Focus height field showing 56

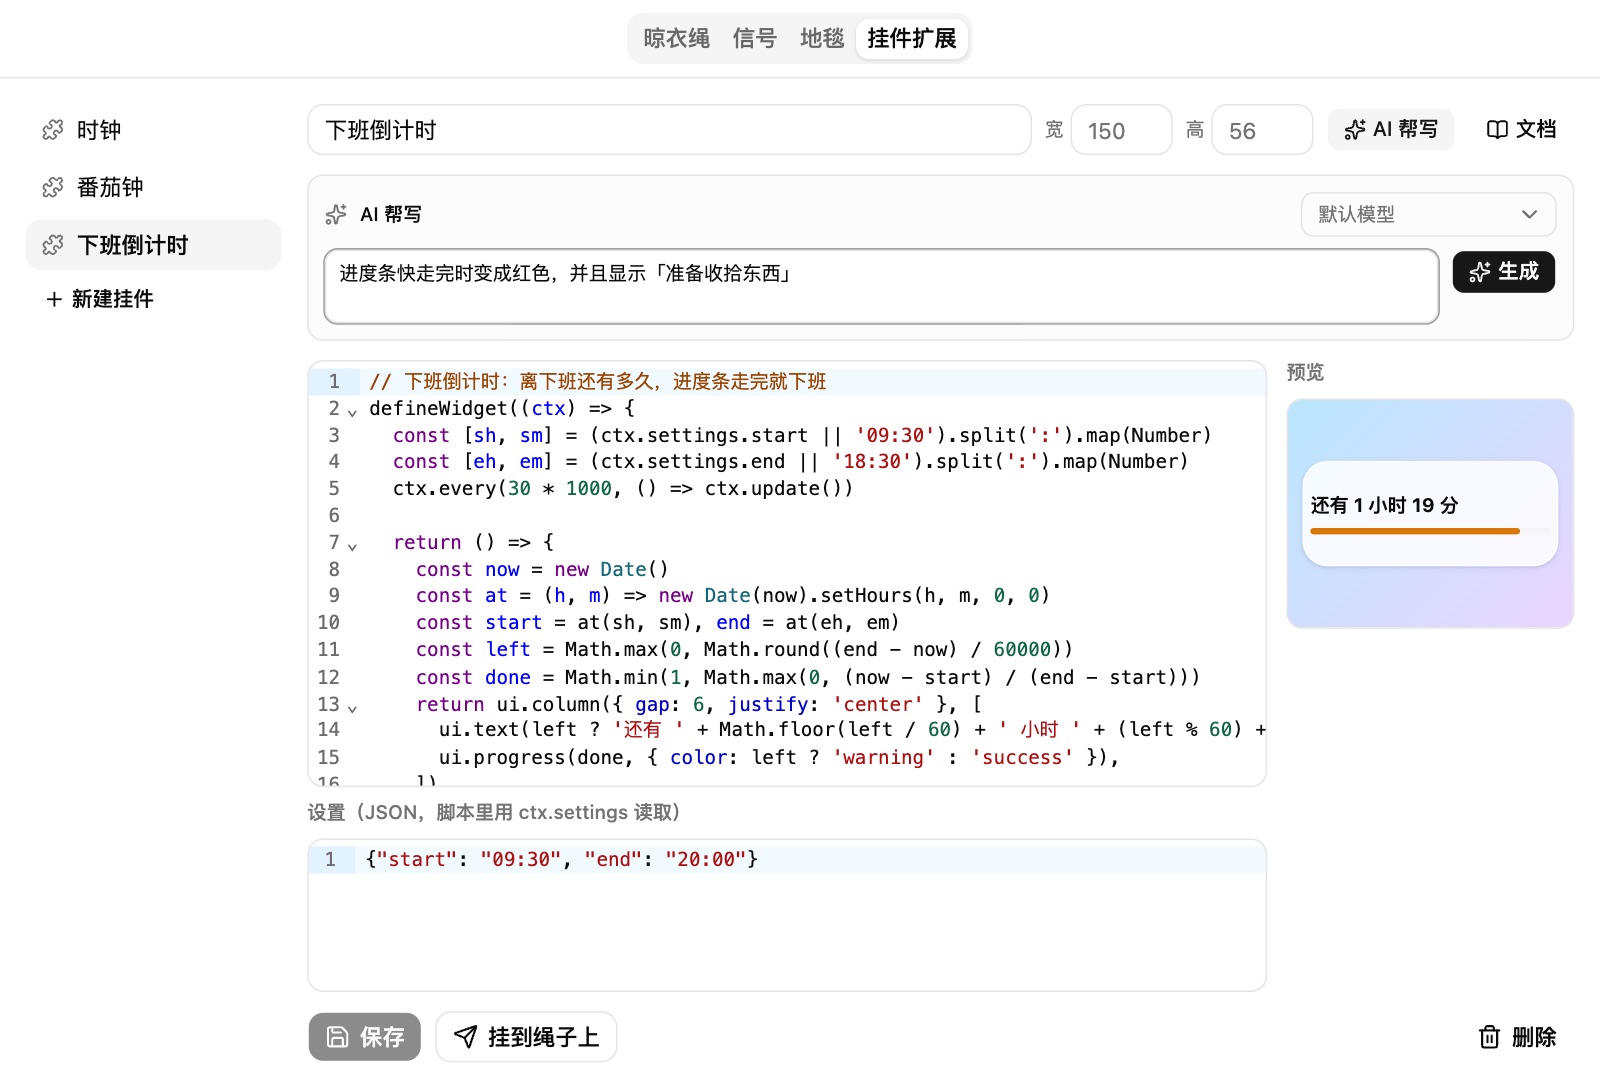[x=1262, y=130]
